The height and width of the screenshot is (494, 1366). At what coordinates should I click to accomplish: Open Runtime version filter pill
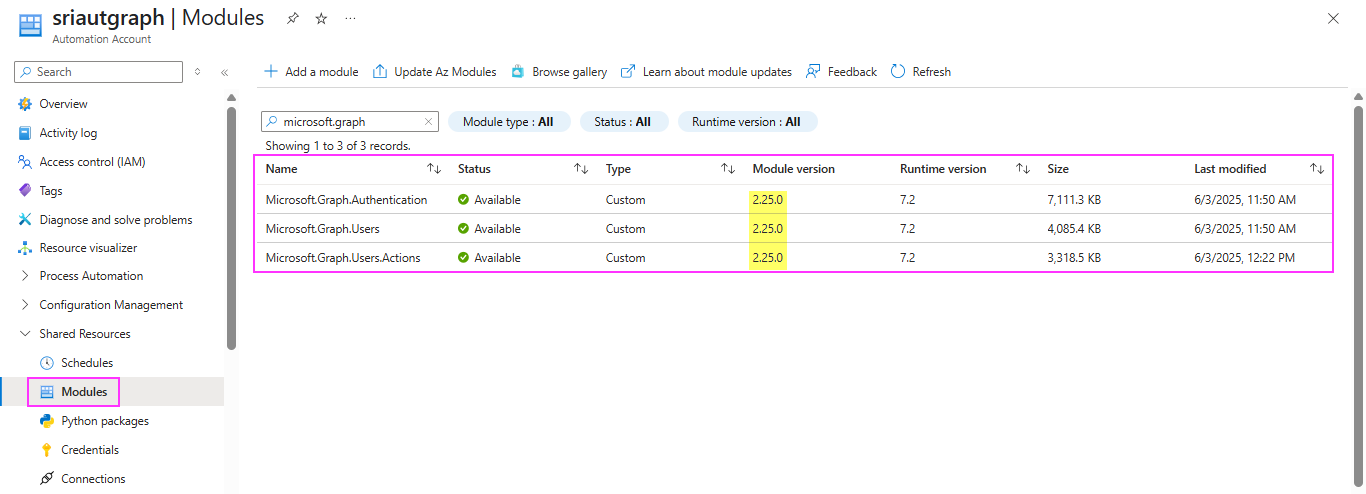coord(747,122)
